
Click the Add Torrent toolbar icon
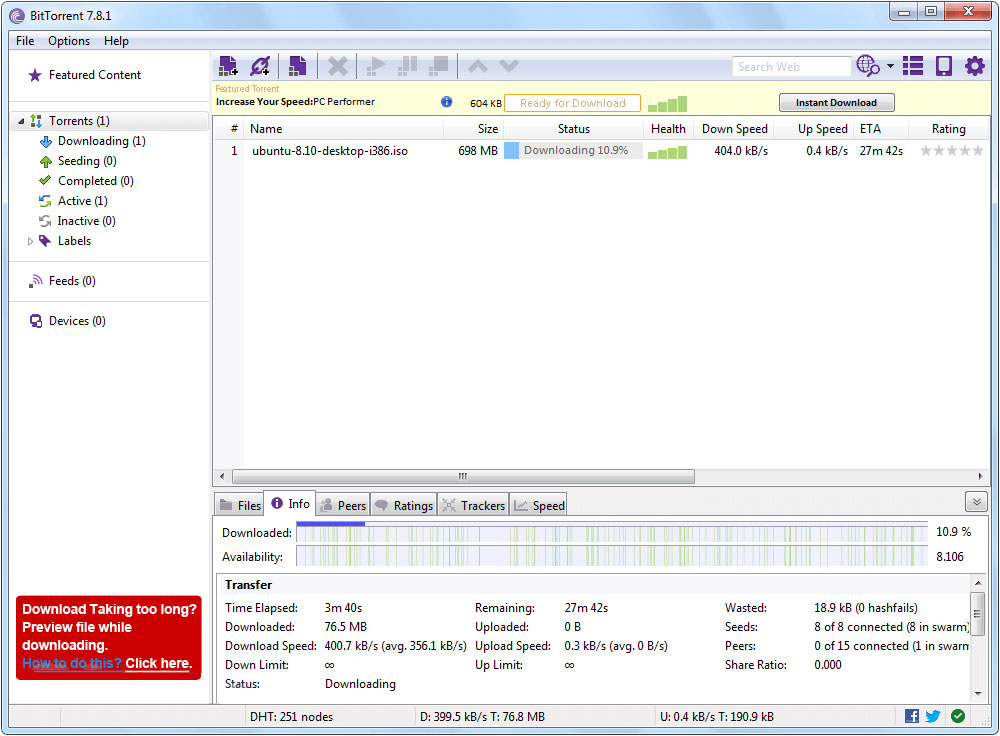click(x=228, y=66)
